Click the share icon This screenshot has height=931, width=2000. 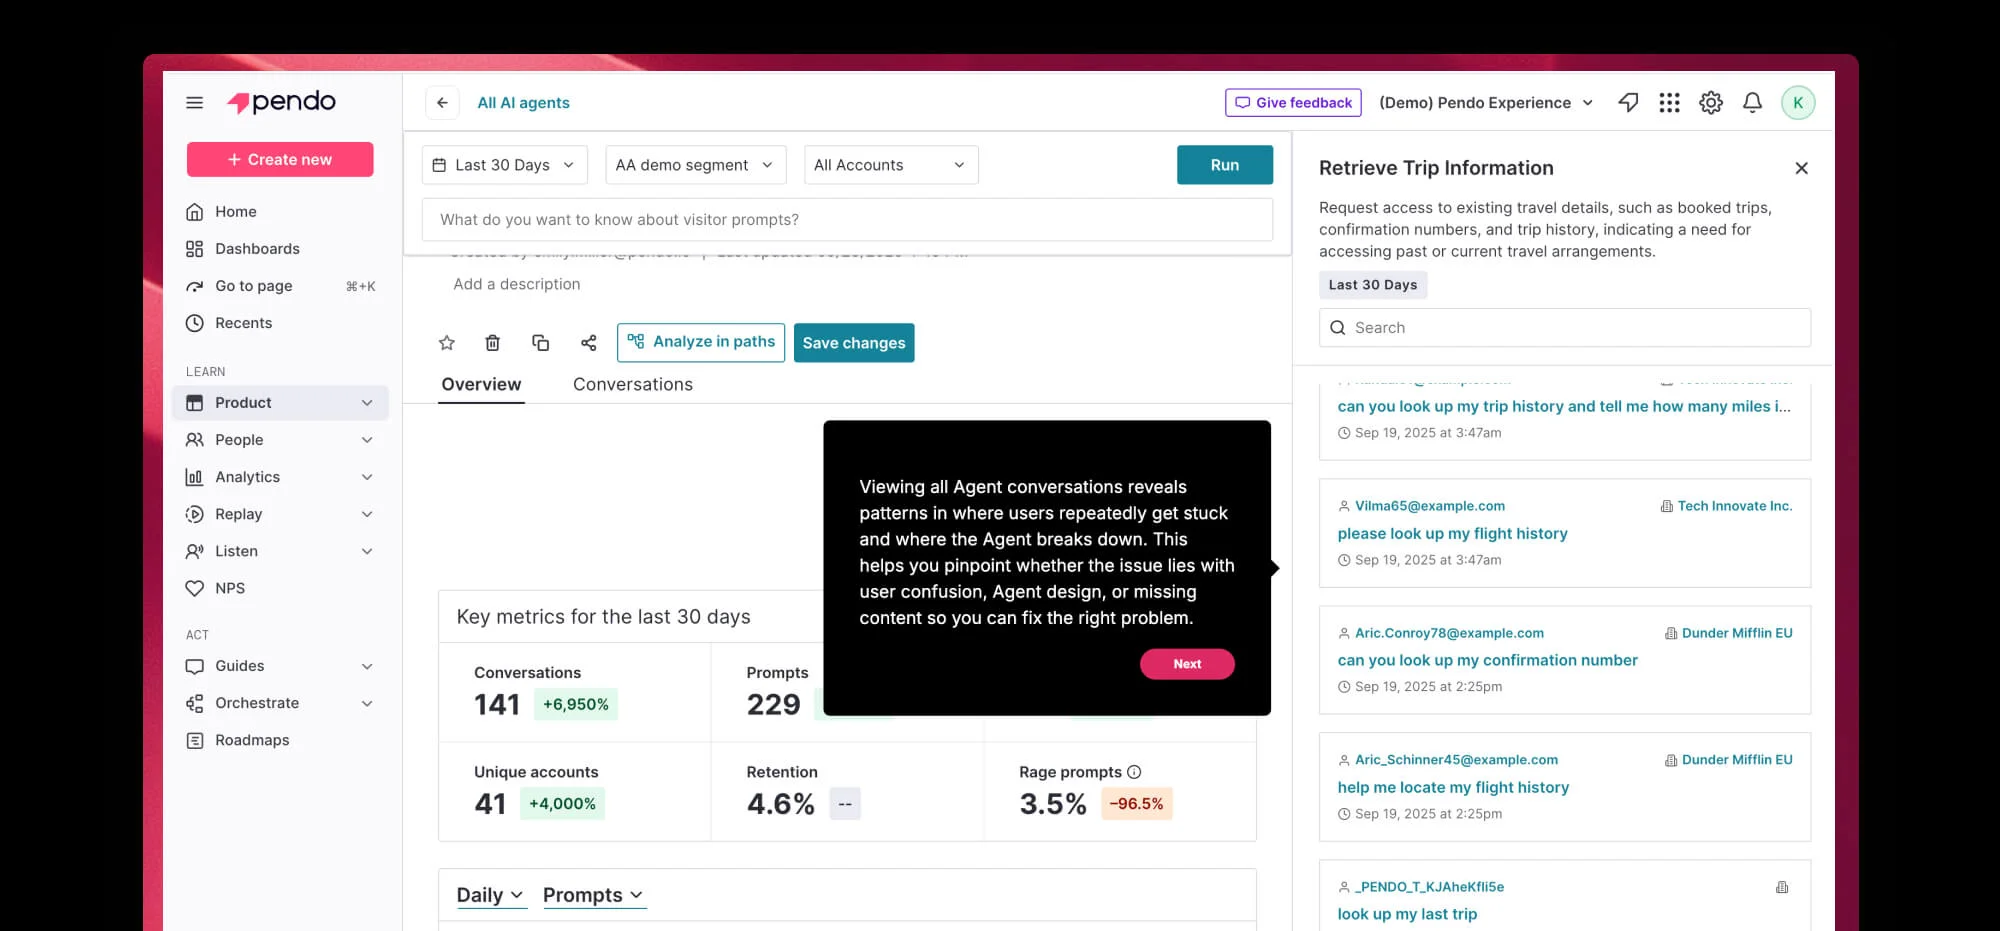click(589, 343)
